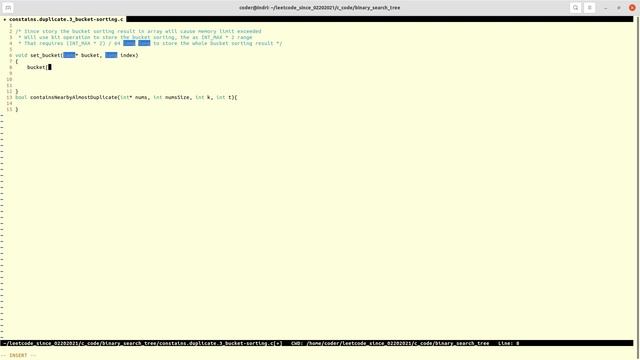Close the terminal window
Screen dimensions: 640x360
(632, 8)
